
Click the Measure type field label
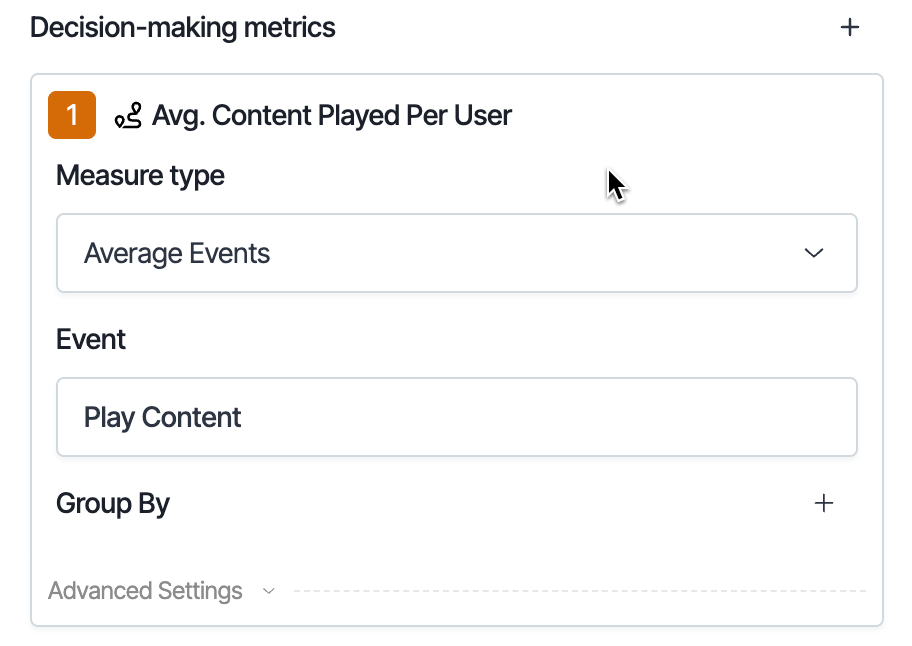pos(140,175)
